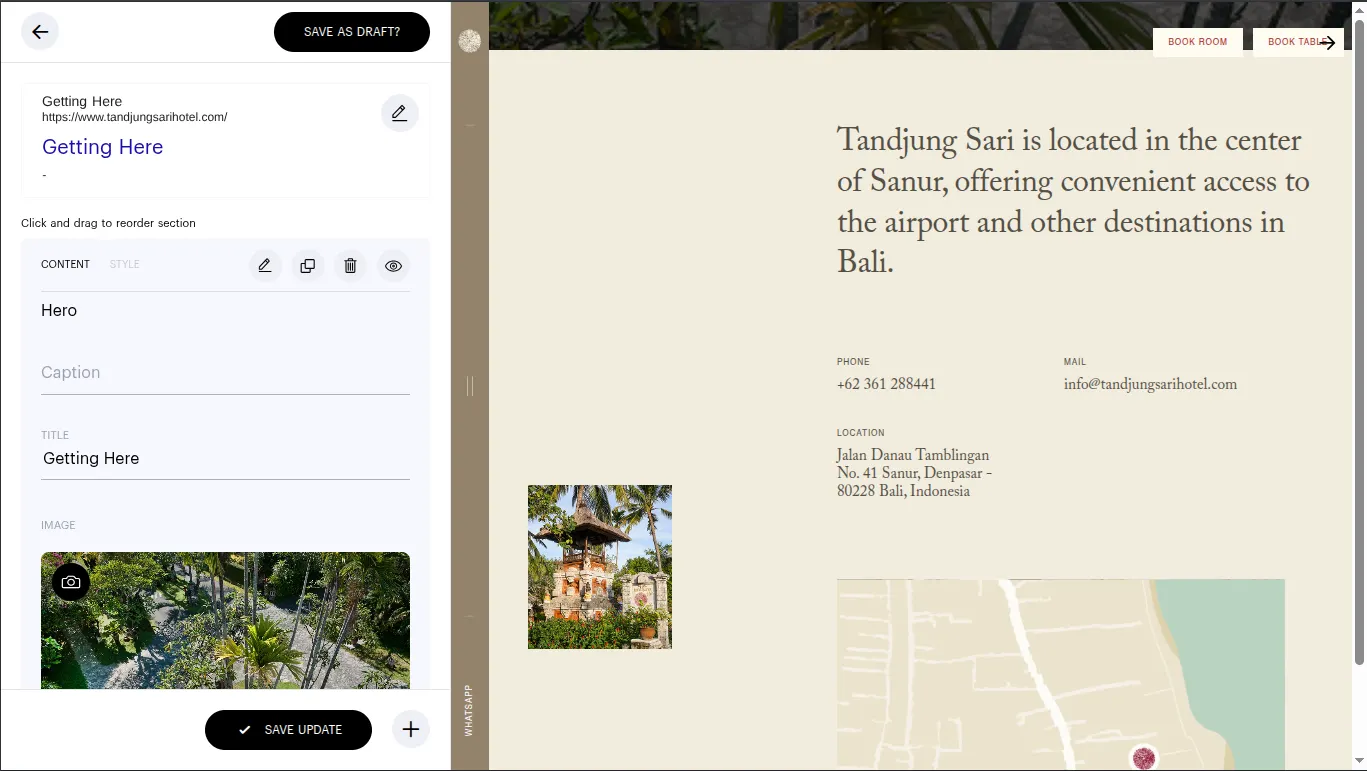
Task: Select the CONTENT tab
Action: click(65, 265)
